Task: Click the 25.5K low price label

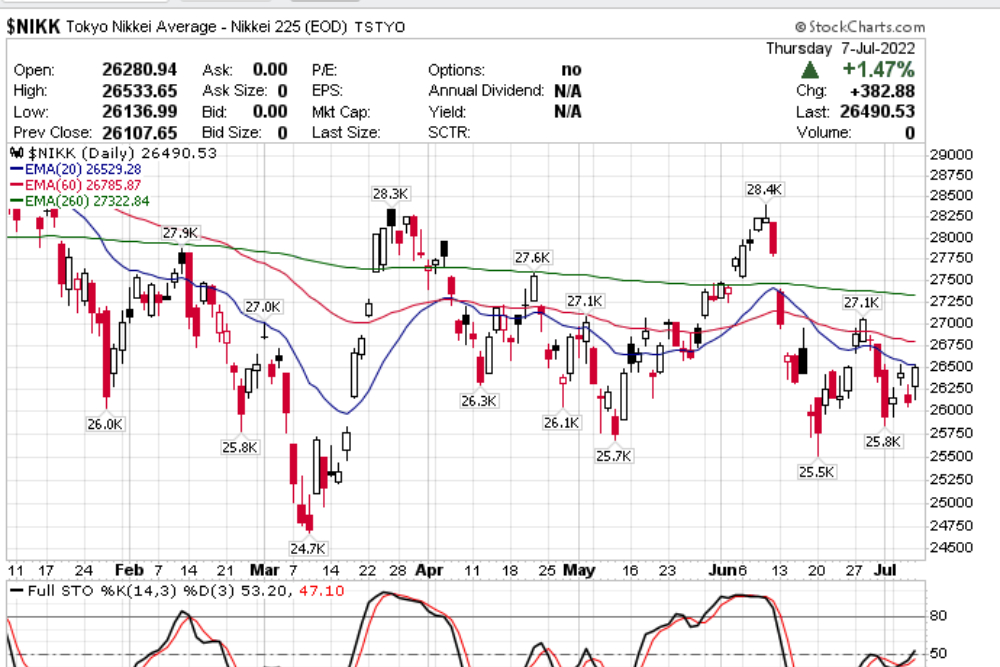Action: (816, 472)
